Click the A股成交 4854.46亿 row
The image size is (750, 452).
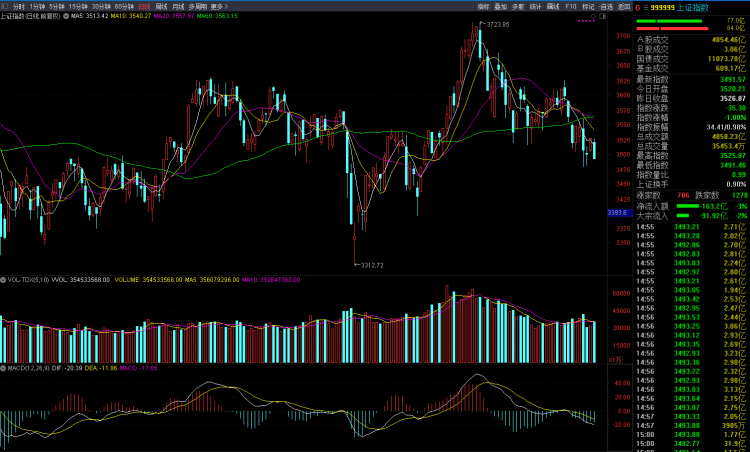691,40
